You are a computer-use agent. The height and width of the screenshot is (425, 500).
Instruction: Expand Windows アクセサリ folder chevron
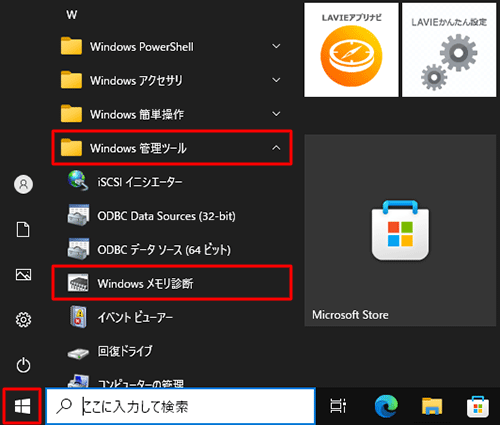click(x=276, y=80)
